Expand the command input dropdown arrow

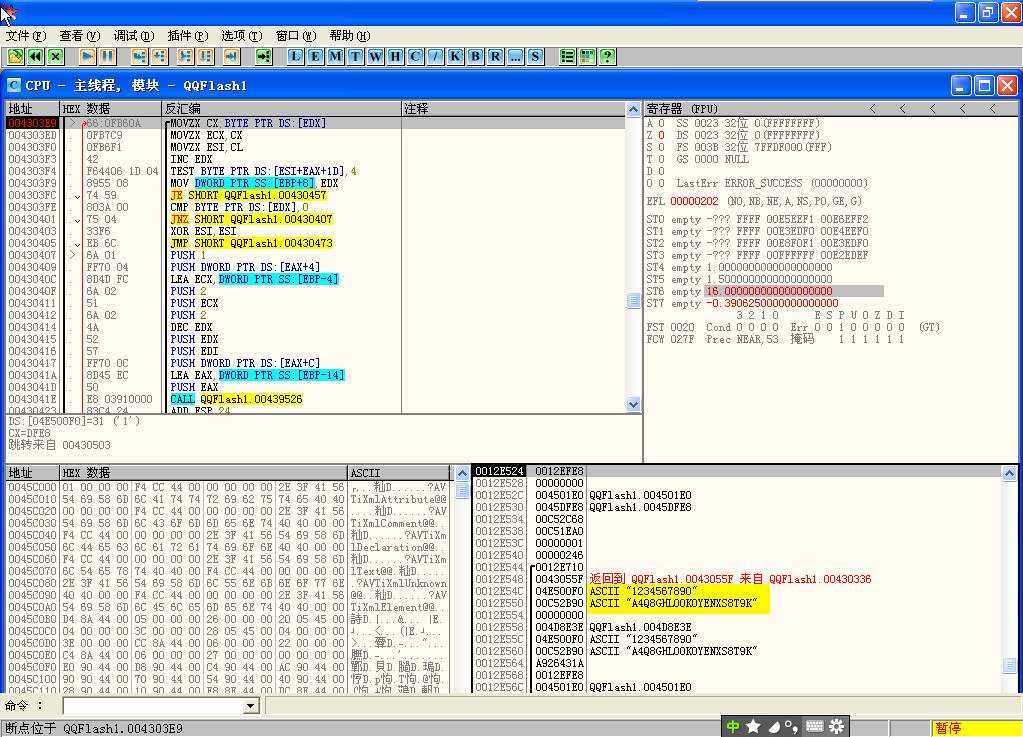tap(251, 706)
